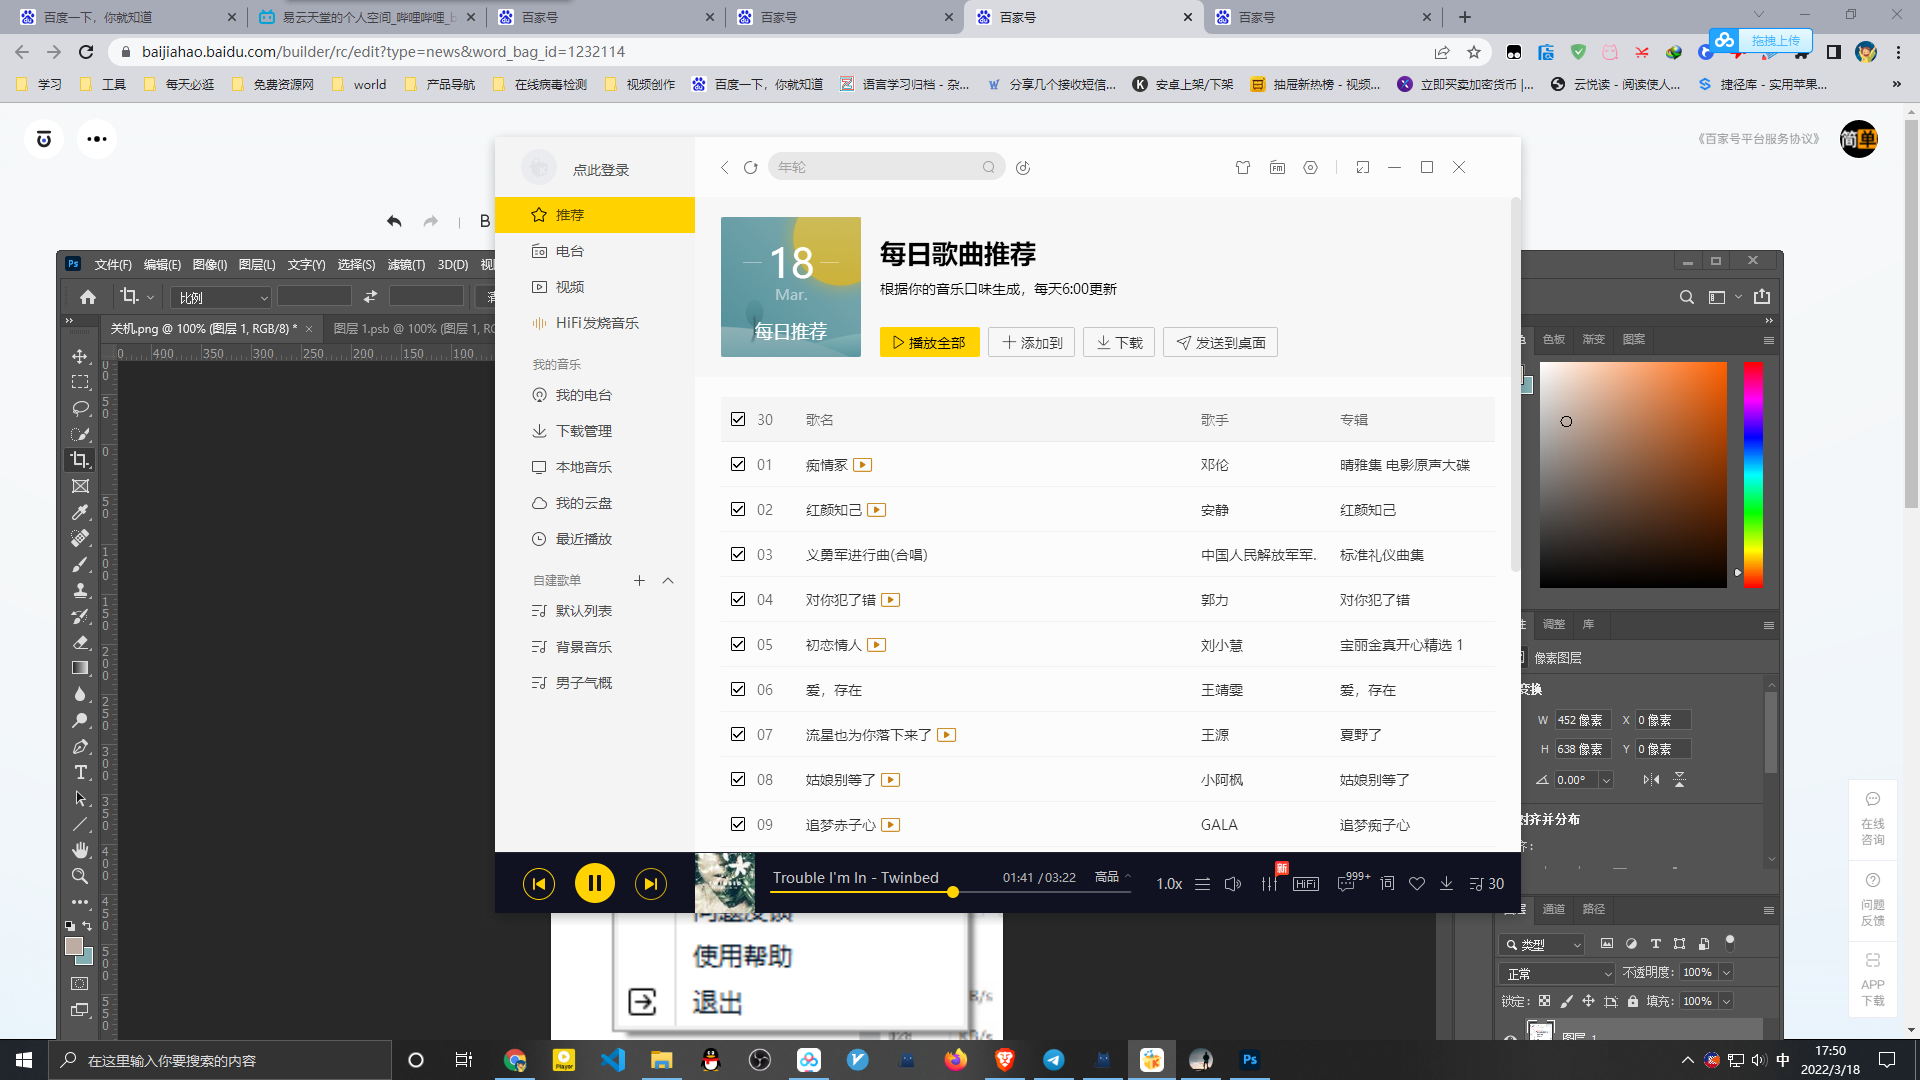Select Photoshop Eyedropper tool
Viewport: 1920px width, 1080px height.
[80, 513]
